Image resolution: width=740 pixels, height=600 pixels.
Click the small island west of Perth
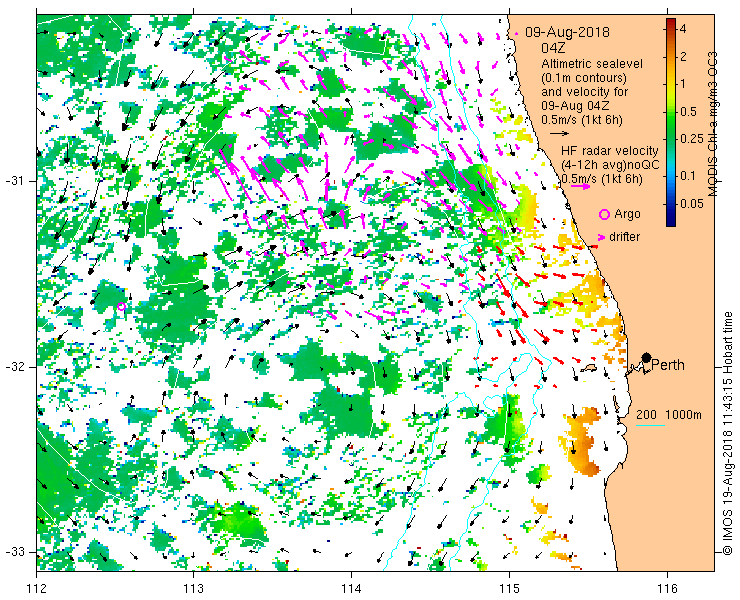click(590, 368)
